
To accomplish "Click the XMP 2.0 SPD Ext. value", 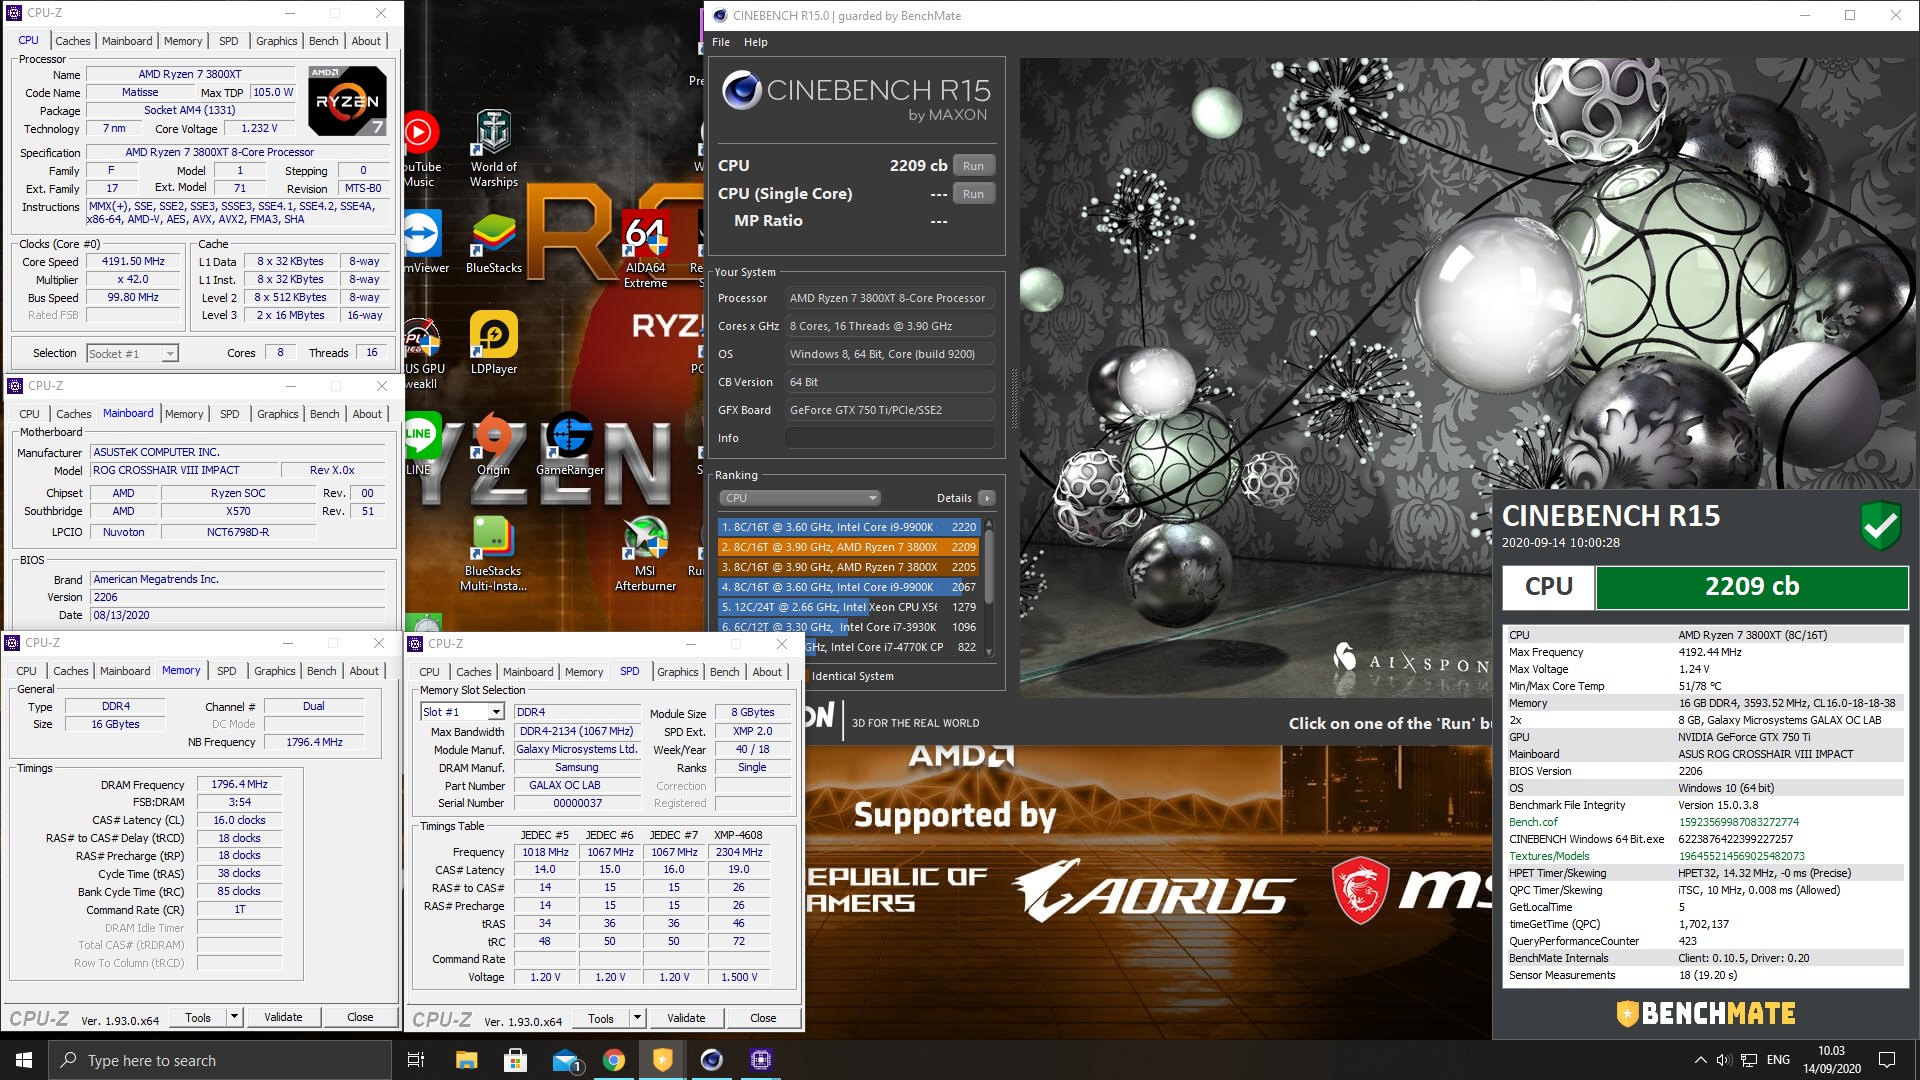I will click(x=752, y=731).
